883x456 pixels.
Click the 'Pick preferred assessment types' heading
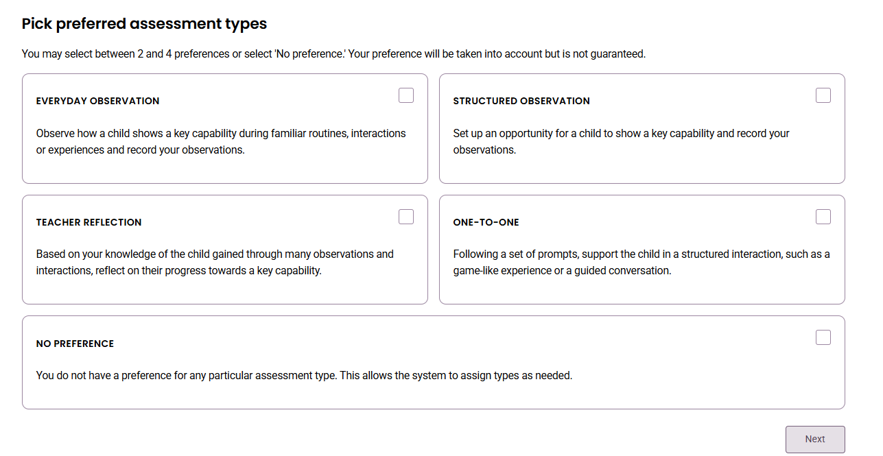(x=144, y=24)
